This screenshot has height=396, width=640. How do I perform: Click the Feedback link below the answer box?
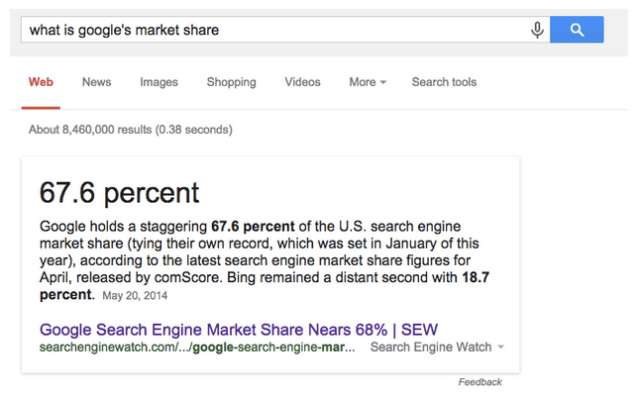point(480,382)
